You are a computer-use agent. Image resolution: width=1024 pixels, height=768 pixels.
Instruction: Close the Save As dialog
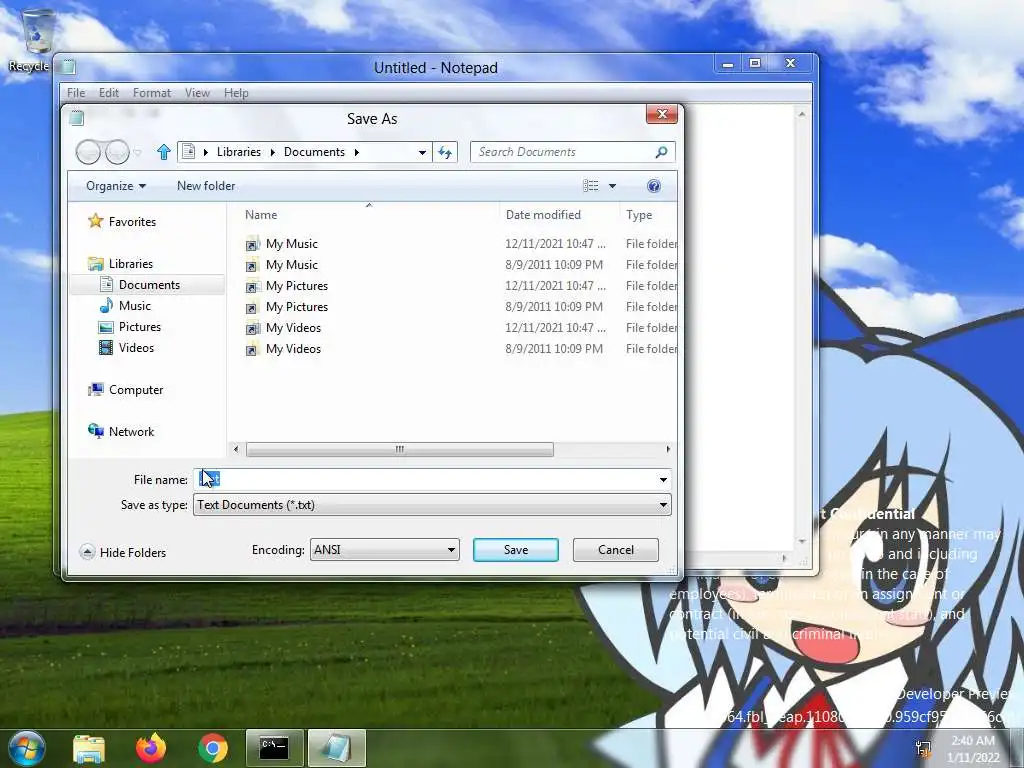[662, 114]
